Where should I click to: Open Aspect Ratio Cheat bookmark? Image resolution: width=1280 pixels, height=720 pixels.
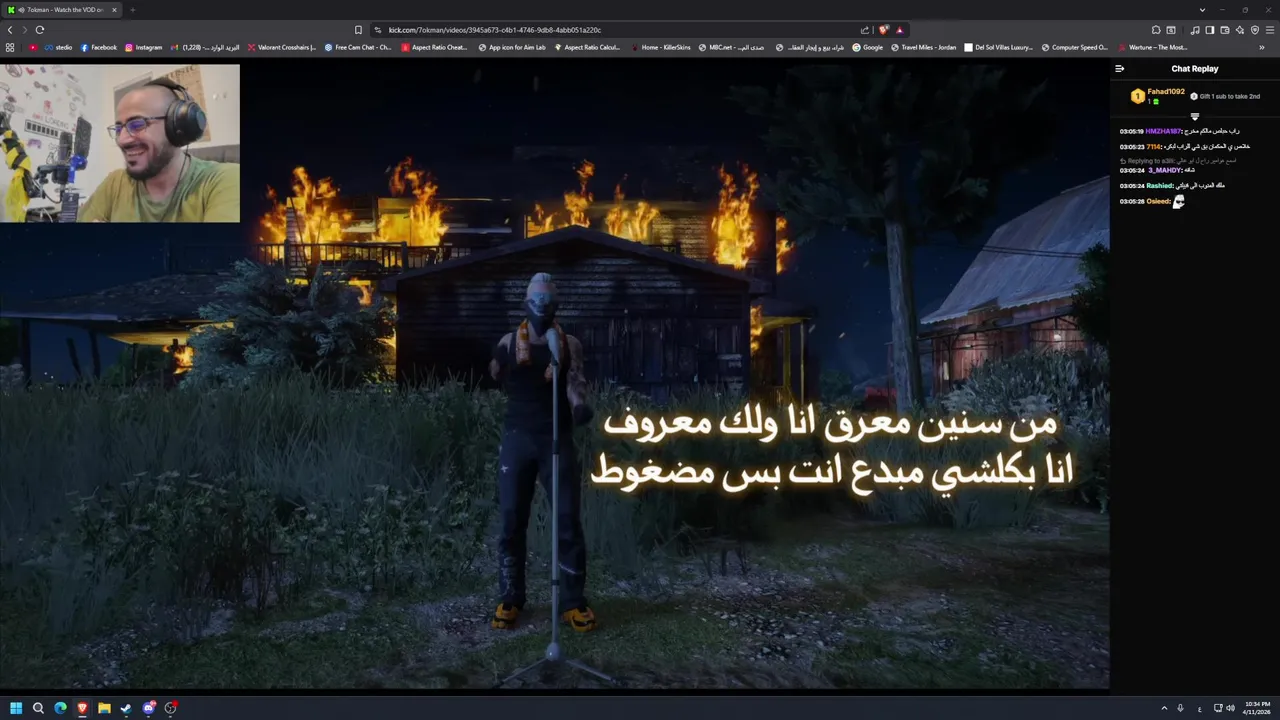point(434,47)
